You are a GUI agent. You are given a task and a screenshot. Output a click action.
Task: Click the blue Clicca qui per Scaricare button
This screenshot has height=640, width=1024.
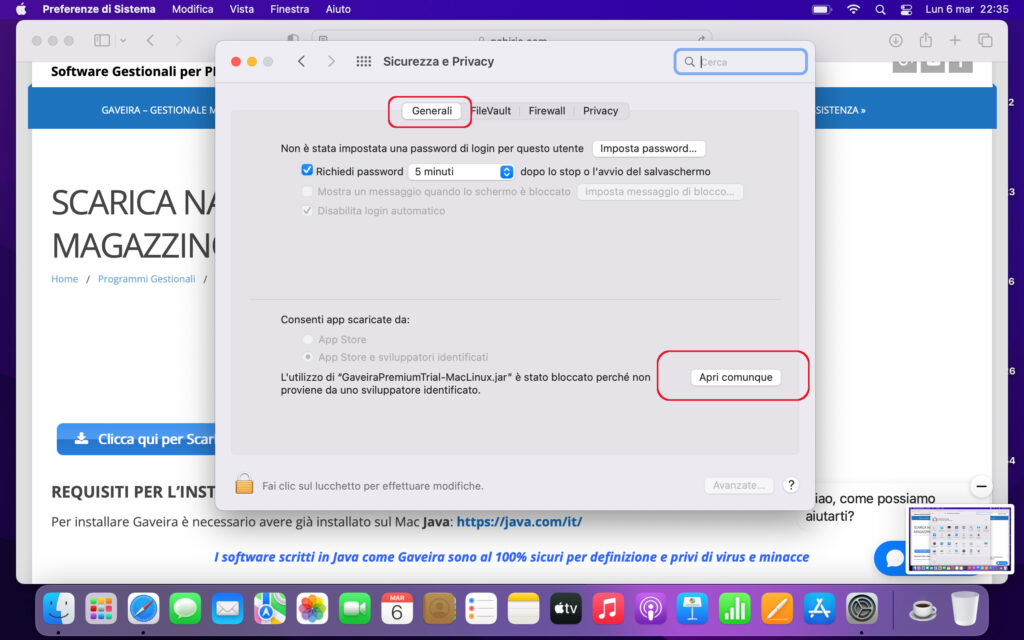136,439
